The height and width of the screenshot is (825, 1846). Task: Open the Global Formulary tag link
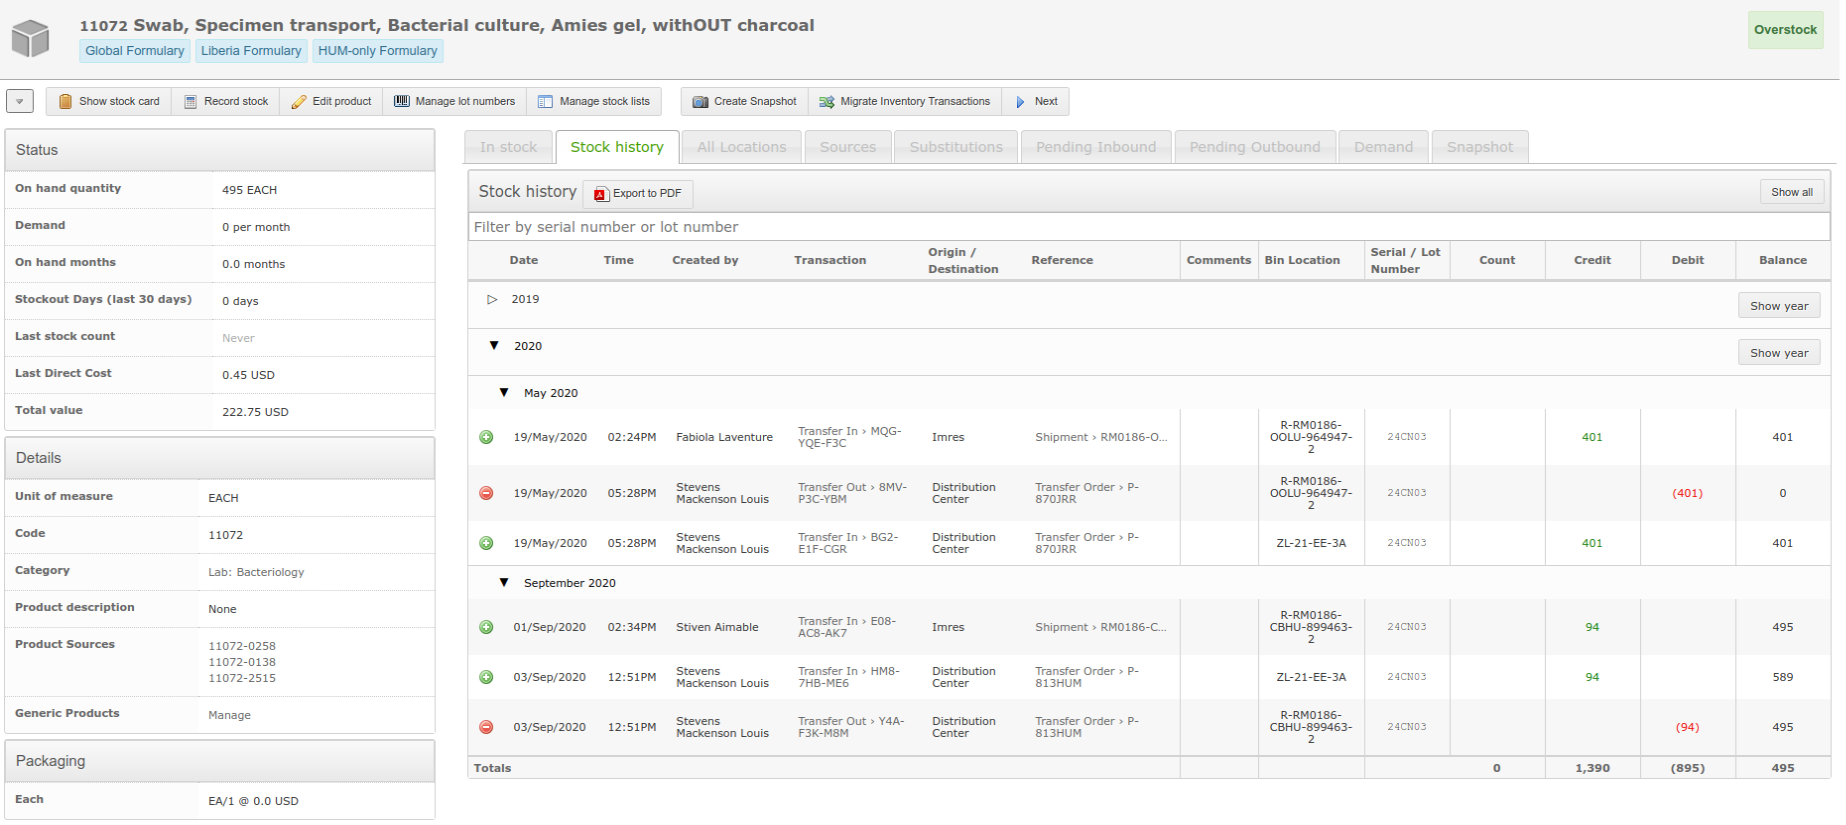135,51
